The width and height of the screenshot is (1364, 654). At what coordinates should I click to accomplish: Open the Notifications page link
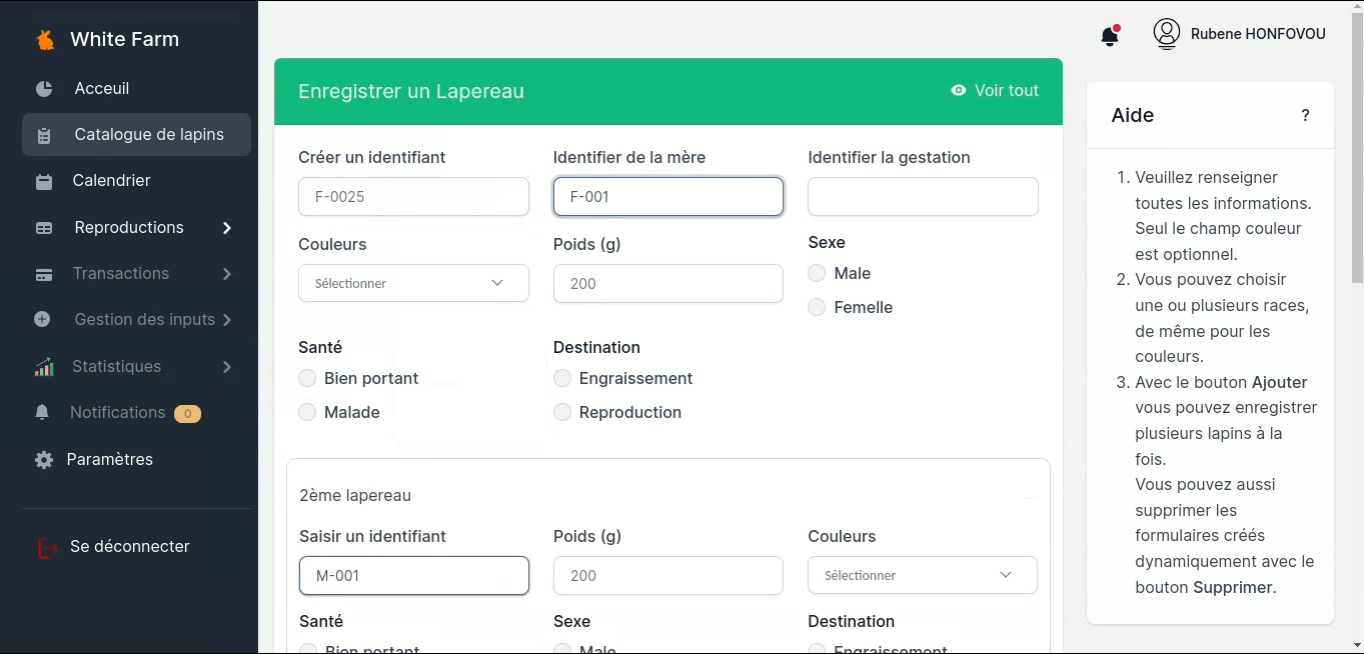(x=117, y=413)
